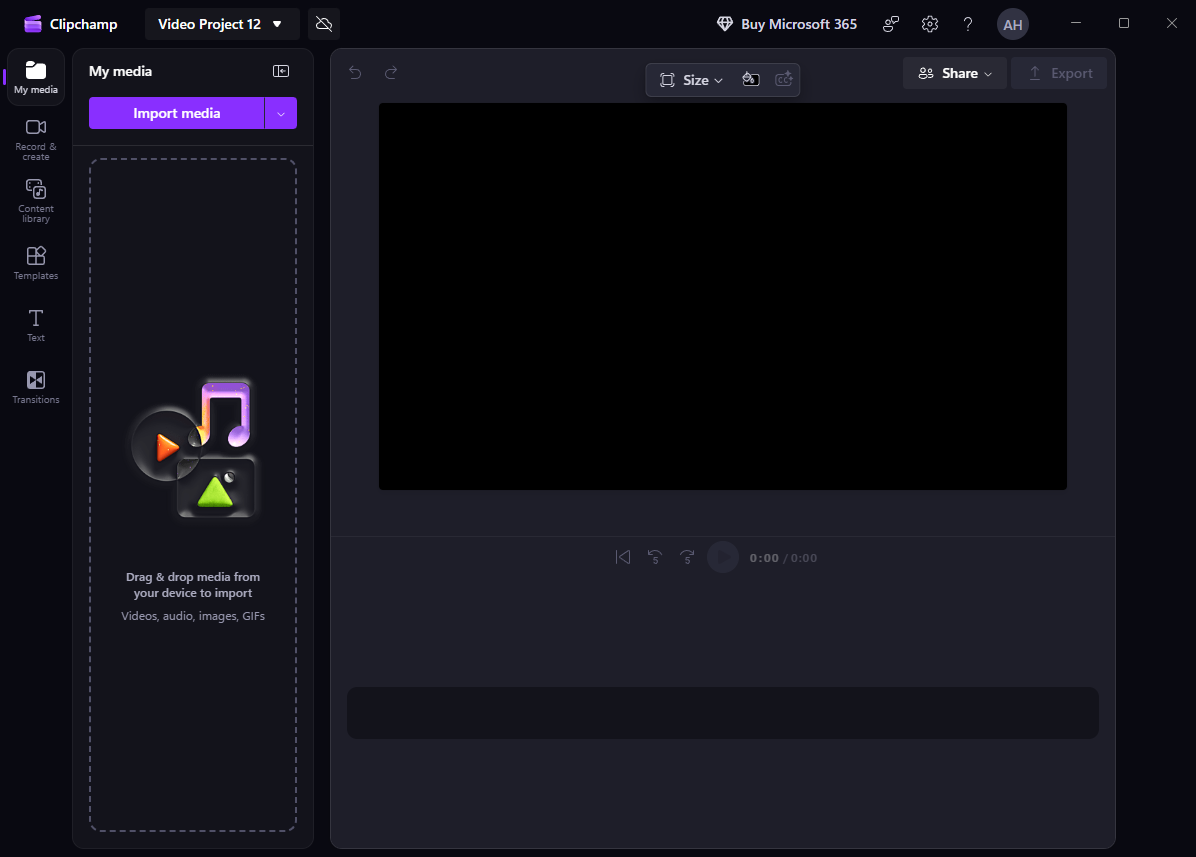Collapse the My media panel
The width and height of the screenshot is (1196, 857).
[281, 71]
